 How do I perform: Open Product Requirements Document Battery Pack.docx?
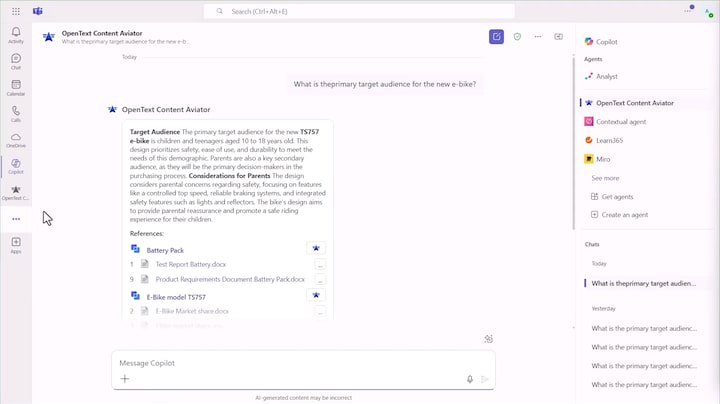tap(230, 279)
